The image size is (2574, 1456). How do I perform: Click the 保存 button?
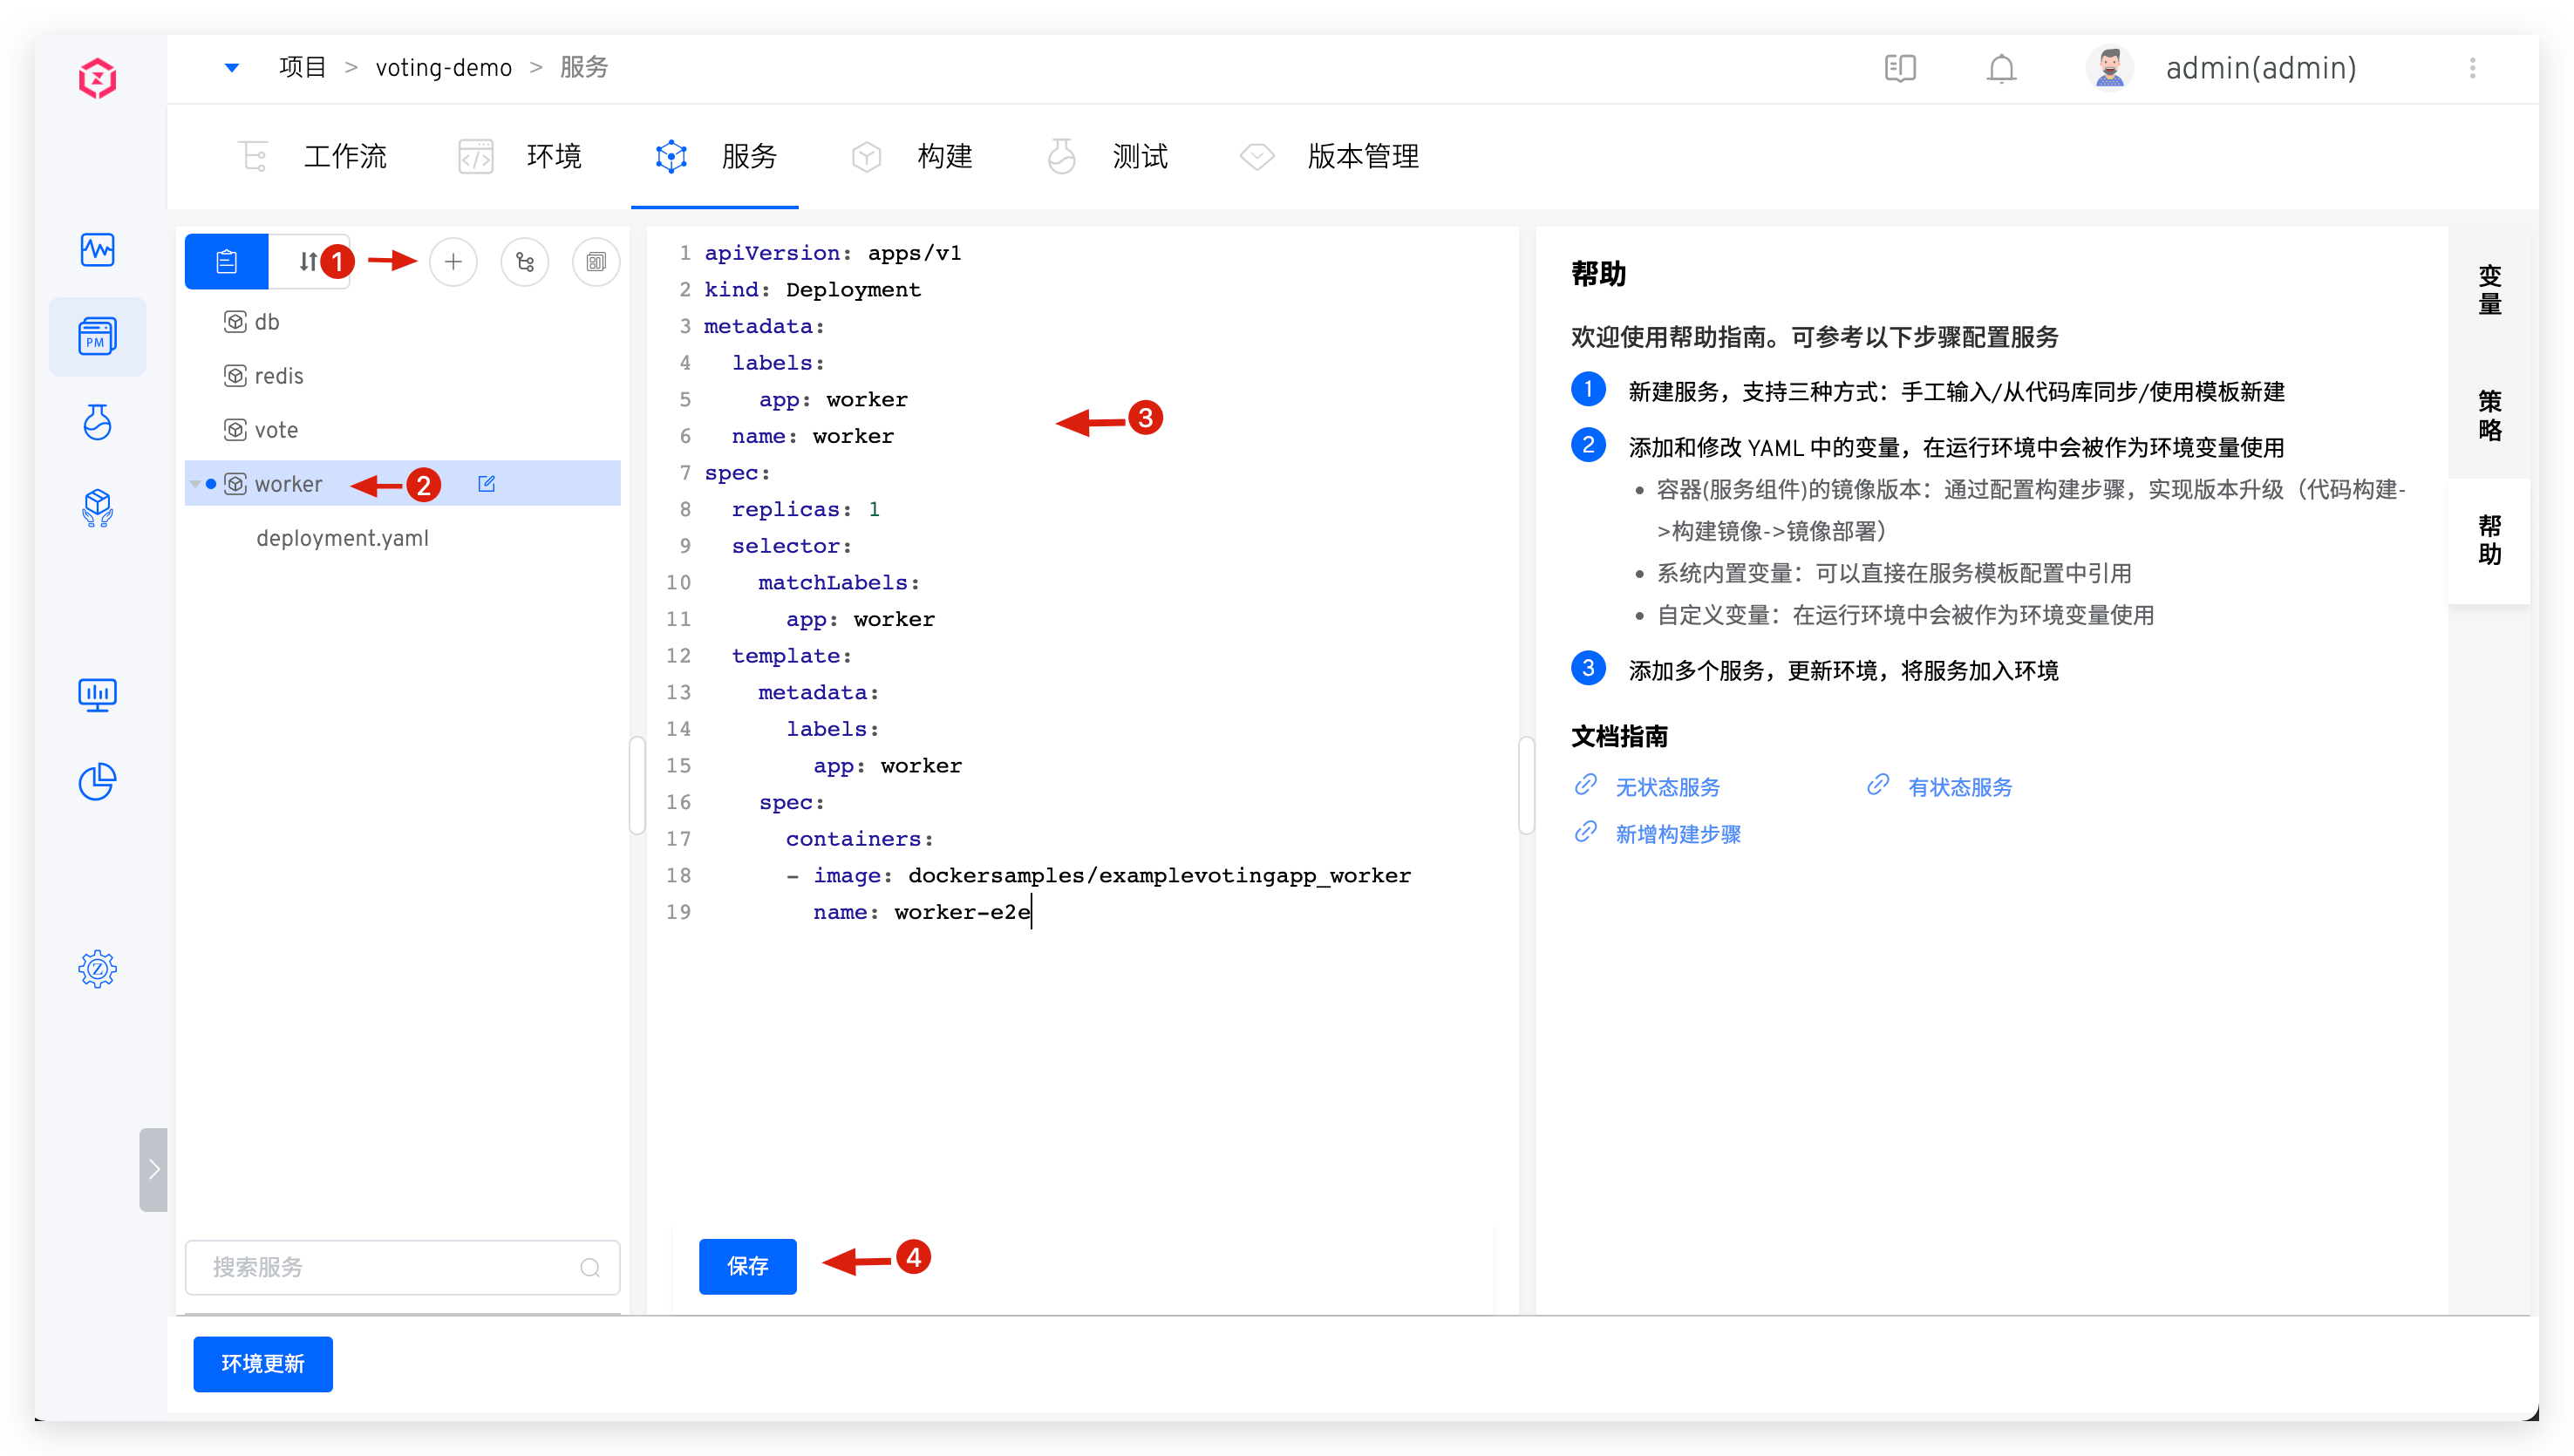click(x=747, y=1266)
